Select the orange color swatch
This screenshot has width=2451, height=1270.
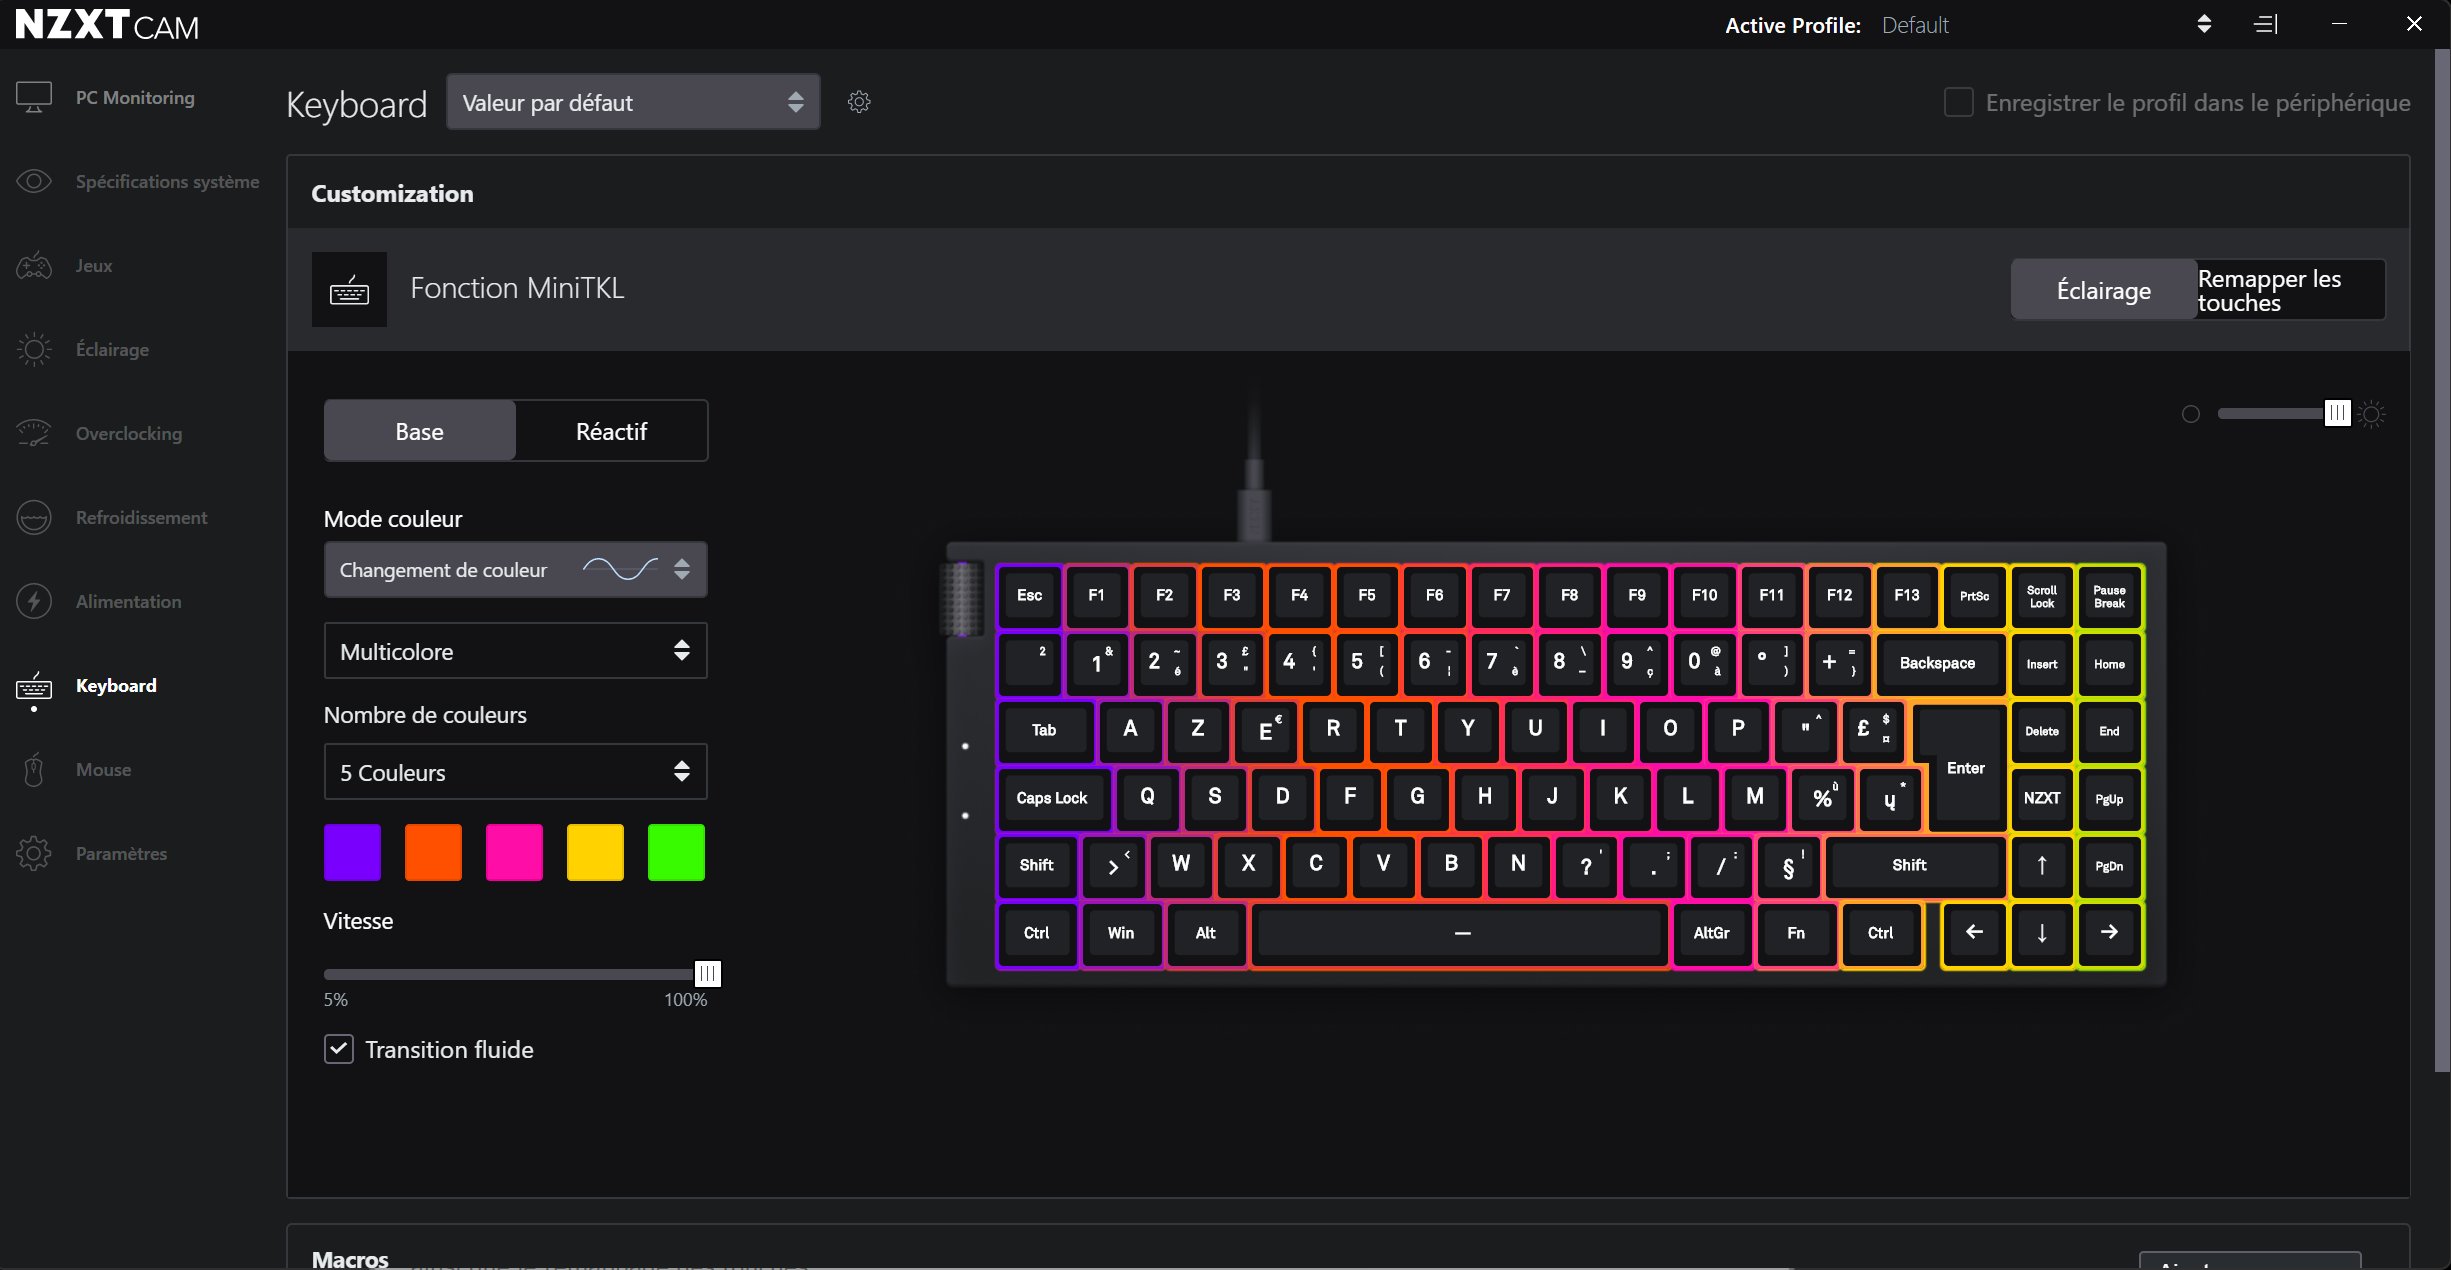[x=433, y=852]
